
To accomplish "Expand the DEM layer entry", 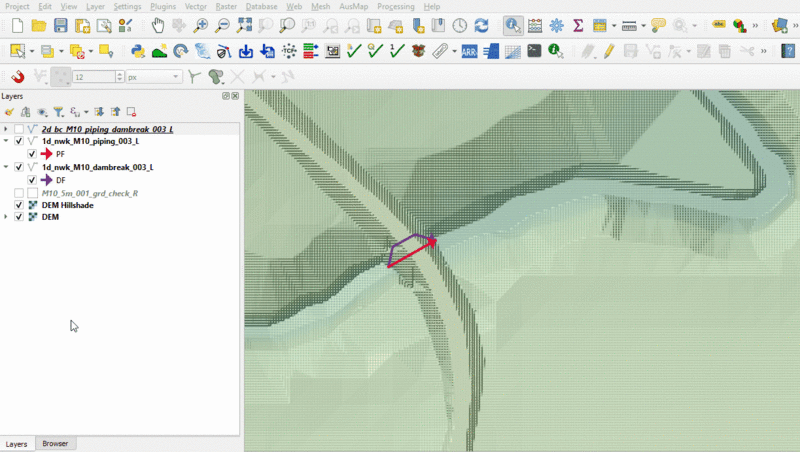I will [x=7, y=217].
